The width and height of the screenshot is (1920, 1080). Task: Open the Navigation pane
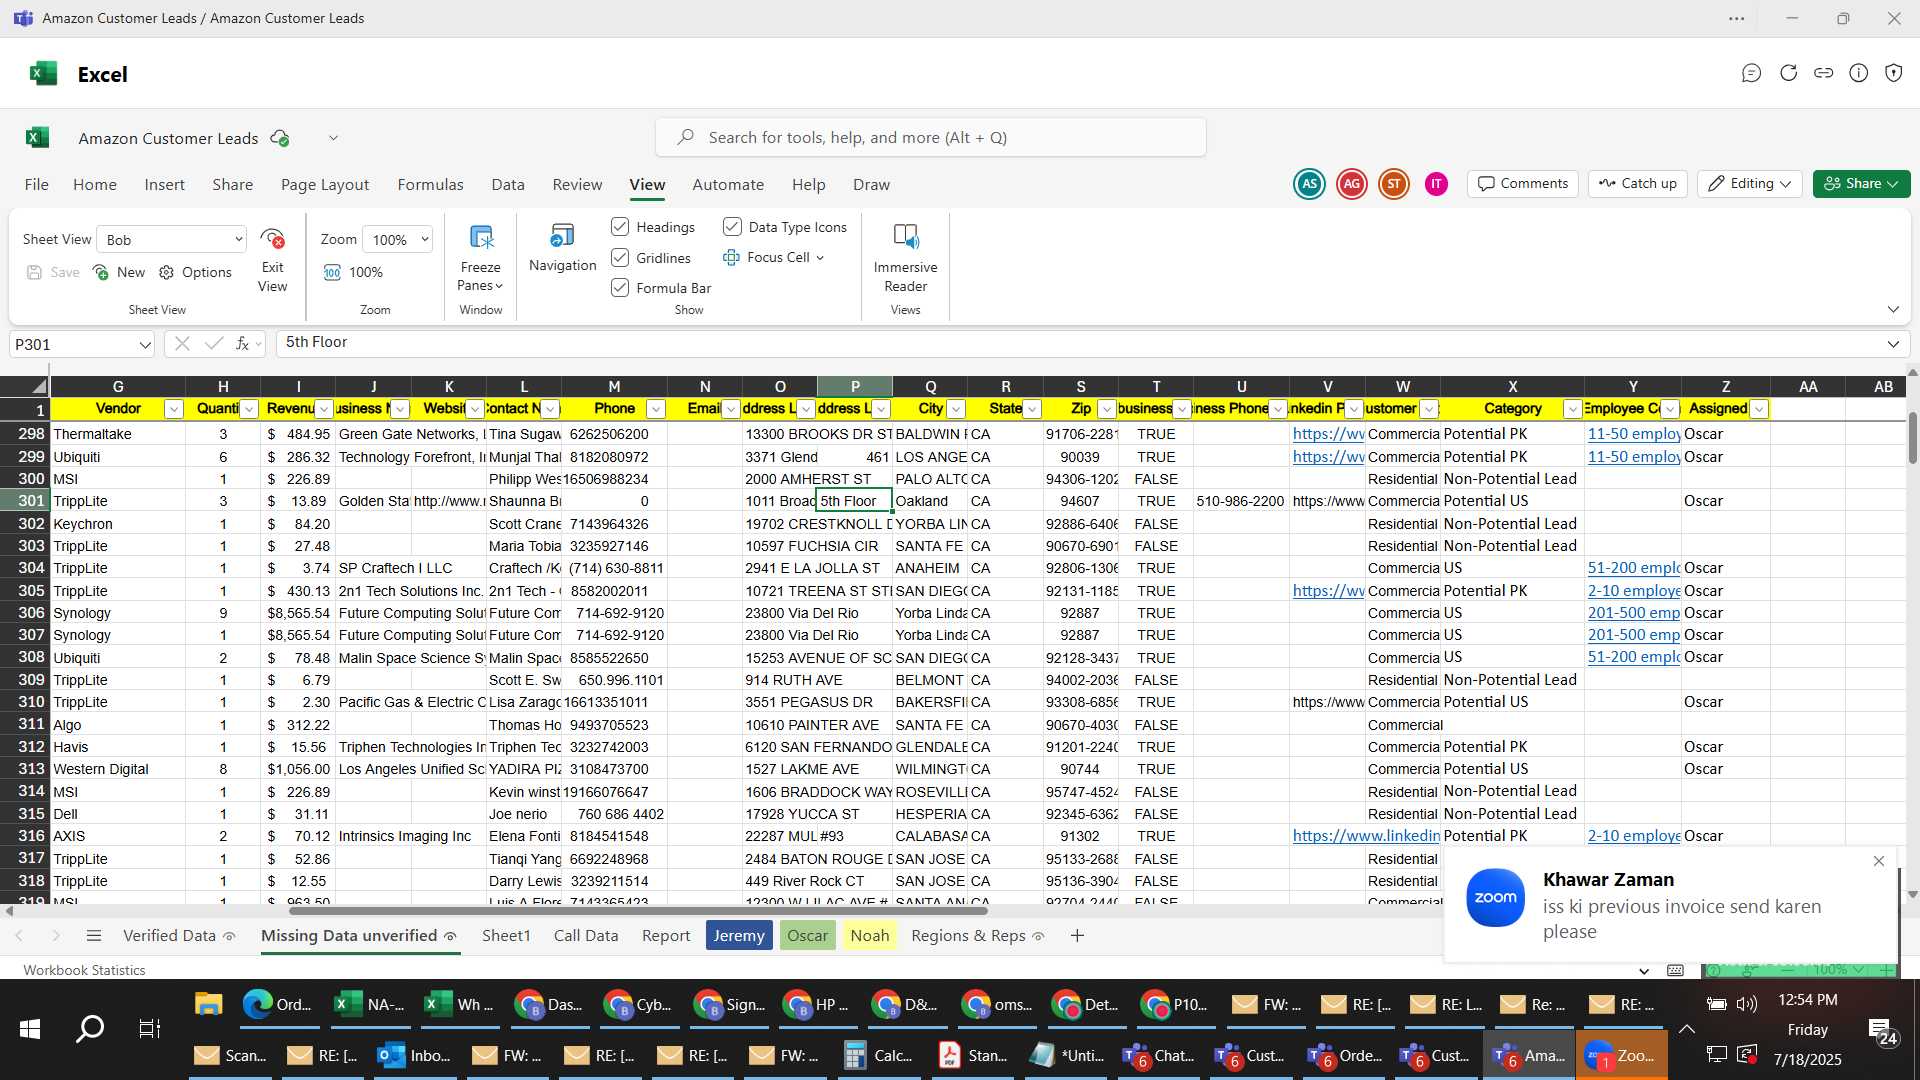click(x=562, y=248)
